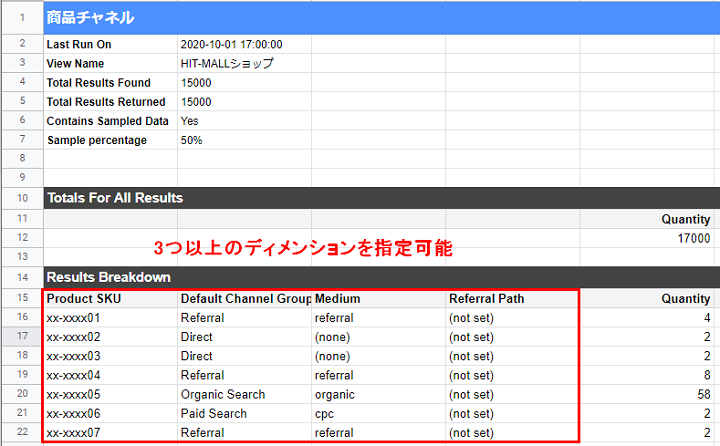
Task: Select the Contains Sampled Data Yes cell
Action: [x=190, y=121]
